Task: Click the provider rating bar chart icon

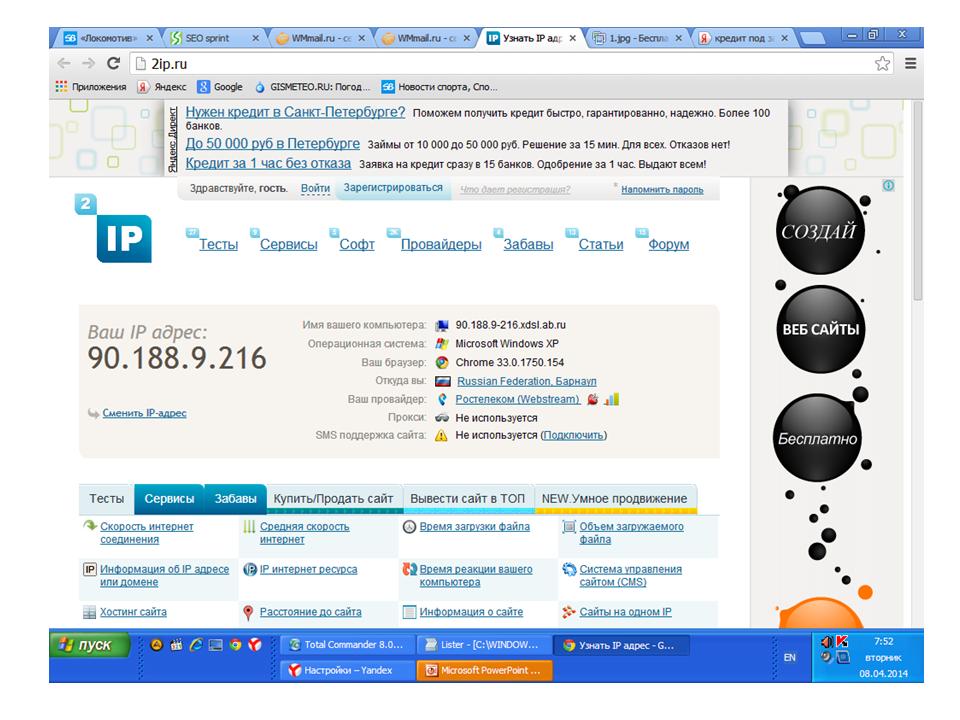Action: [612, 399]
